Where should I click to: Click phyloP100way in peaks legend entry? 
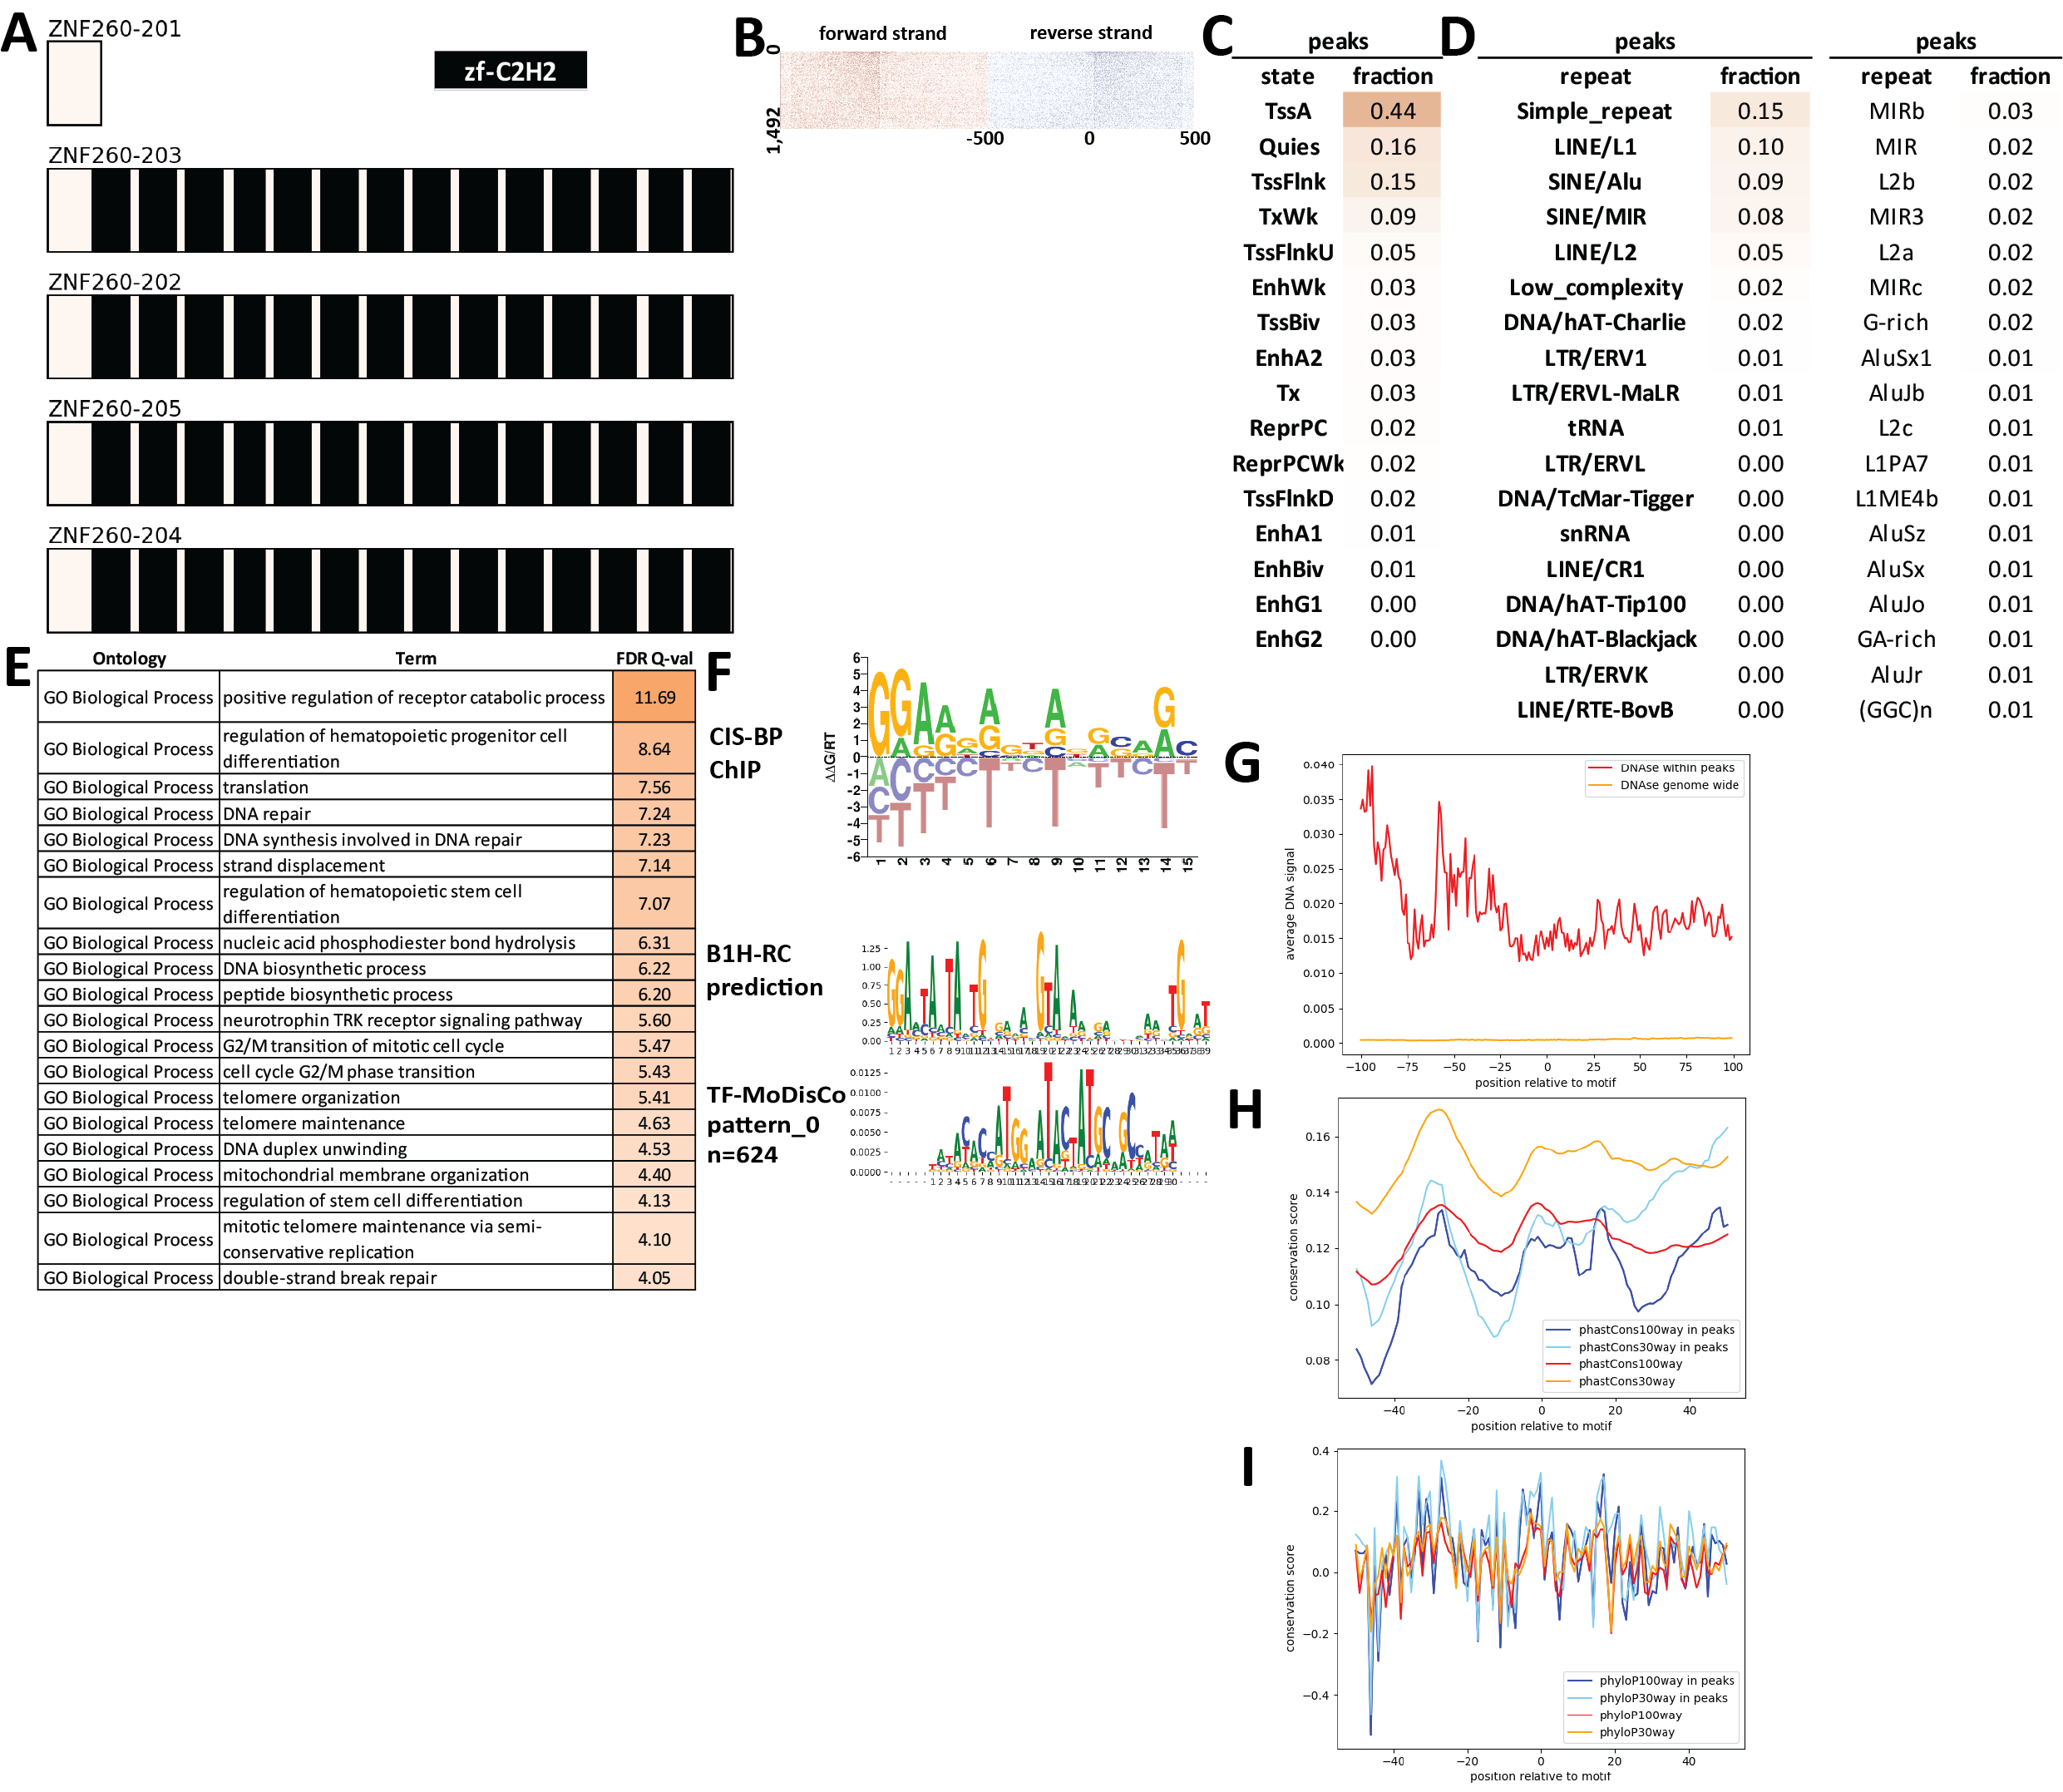(1666, 1681)
